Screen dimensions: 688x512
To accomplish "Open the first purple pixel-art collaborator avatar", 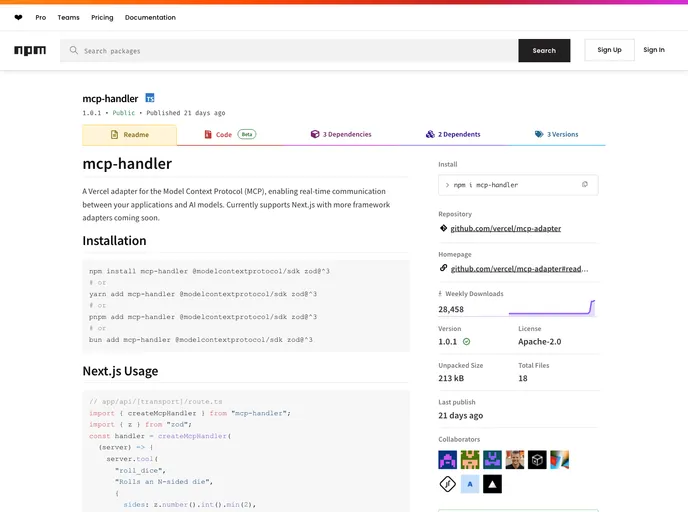I will (448, 460).
